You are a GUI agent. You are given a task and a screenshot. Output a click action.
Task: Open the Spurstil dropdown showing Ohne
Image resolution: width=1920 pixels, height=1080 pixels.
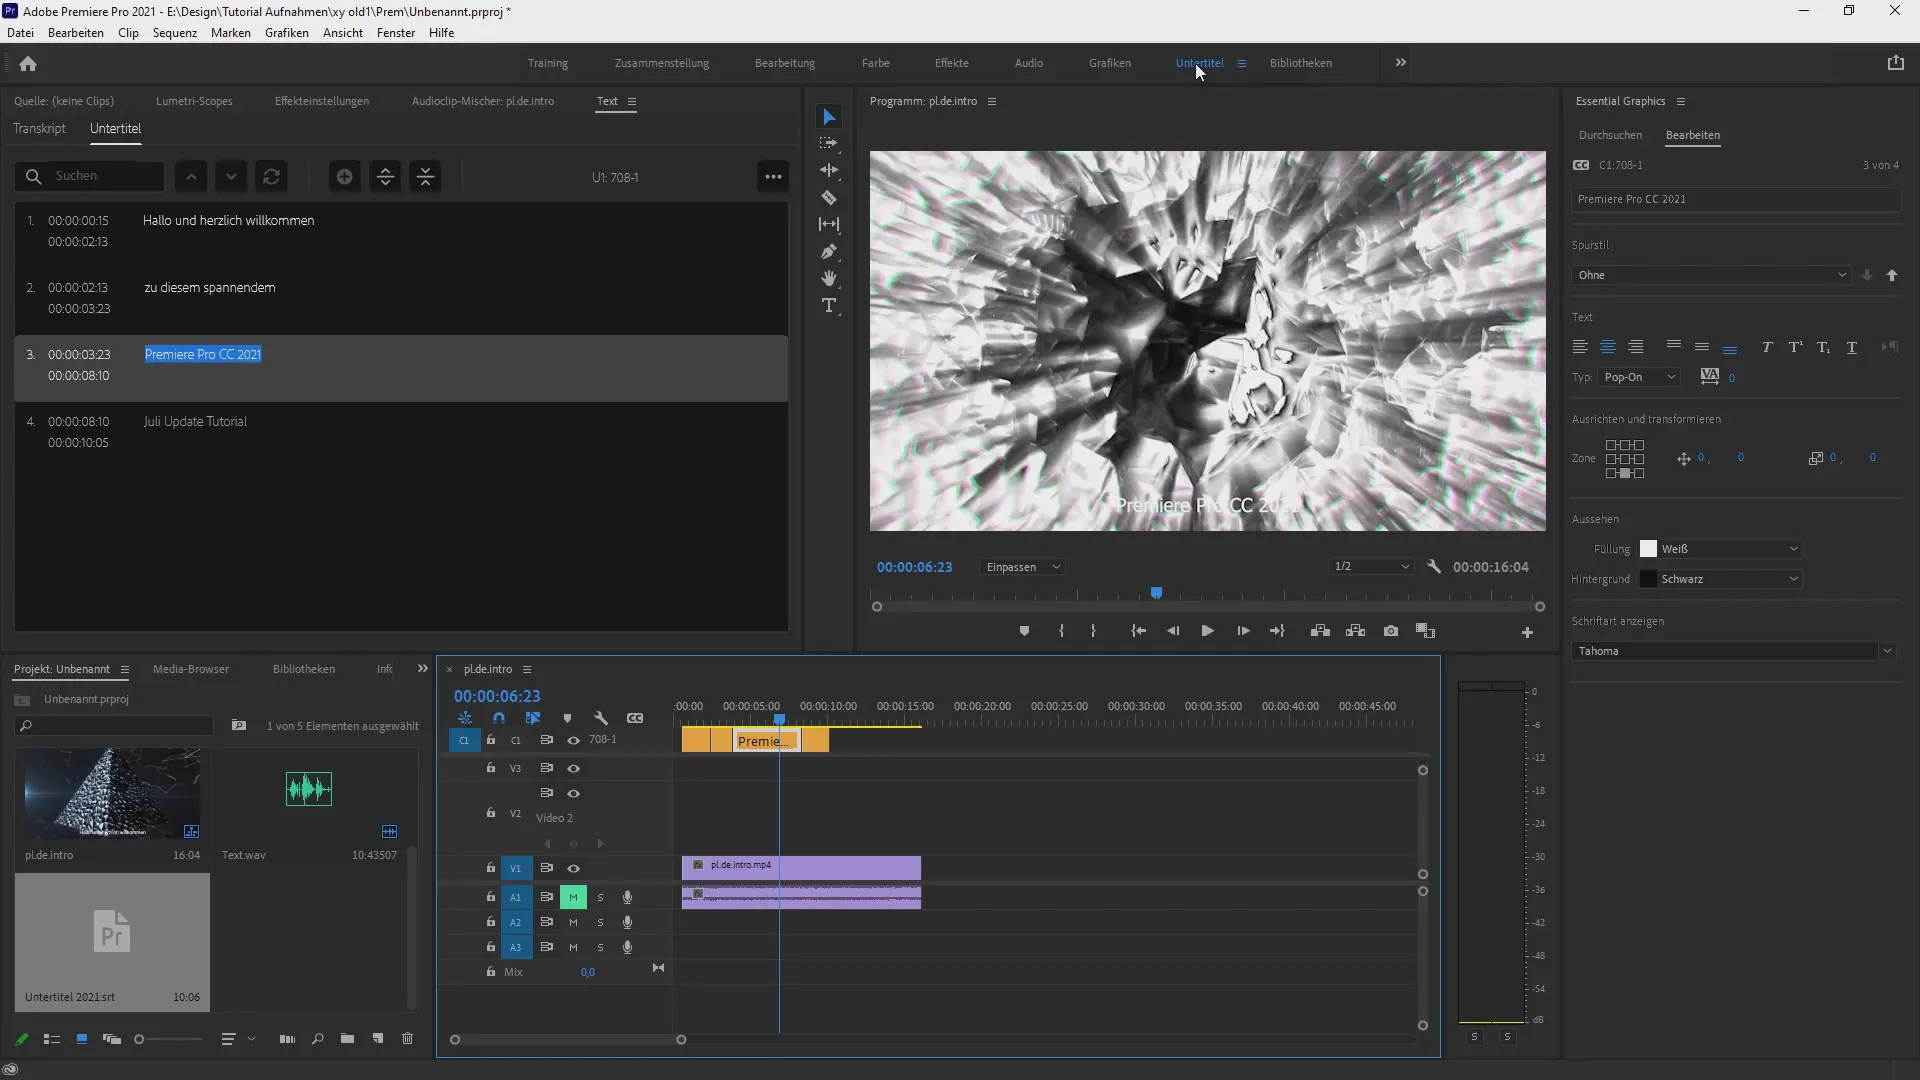pos(1711,275)
